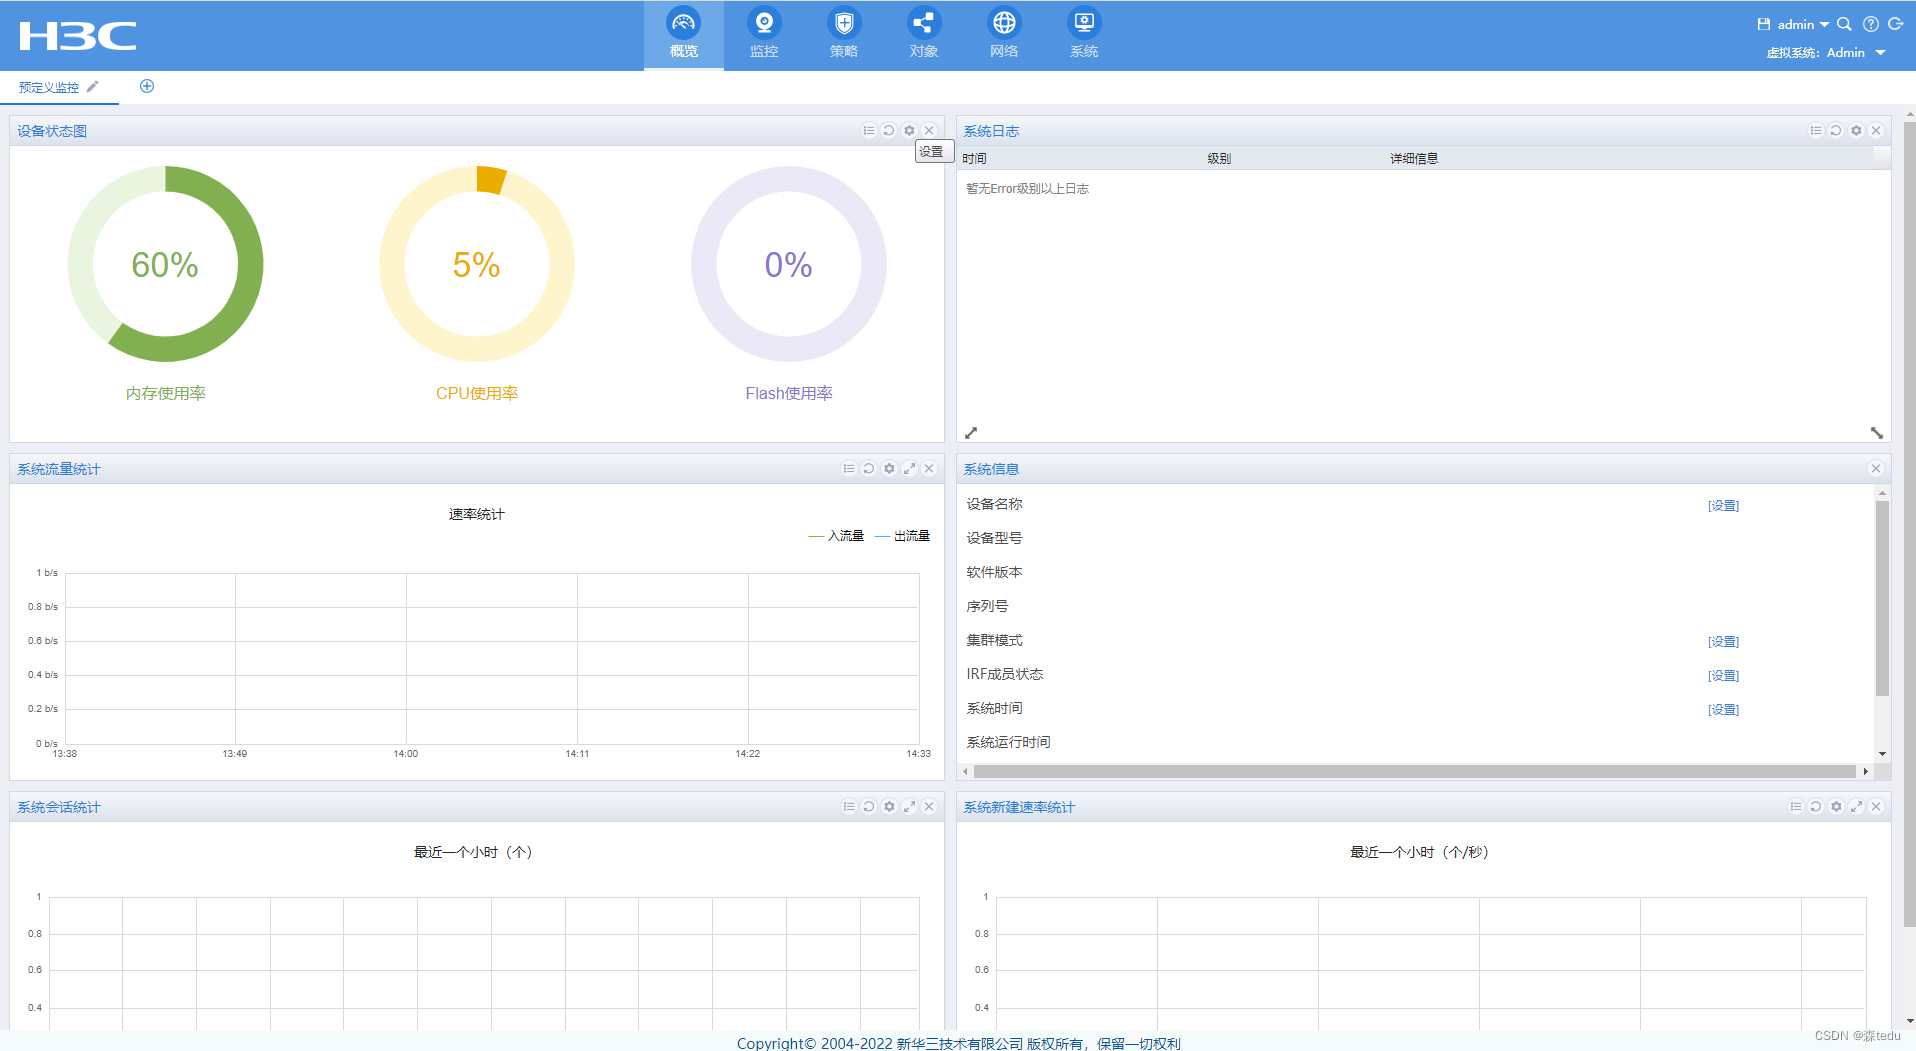Close the 系统新建速率统计 panel
Image resolution: width=1916 pixels, height=1051 pixels.
coord(1876,806)
